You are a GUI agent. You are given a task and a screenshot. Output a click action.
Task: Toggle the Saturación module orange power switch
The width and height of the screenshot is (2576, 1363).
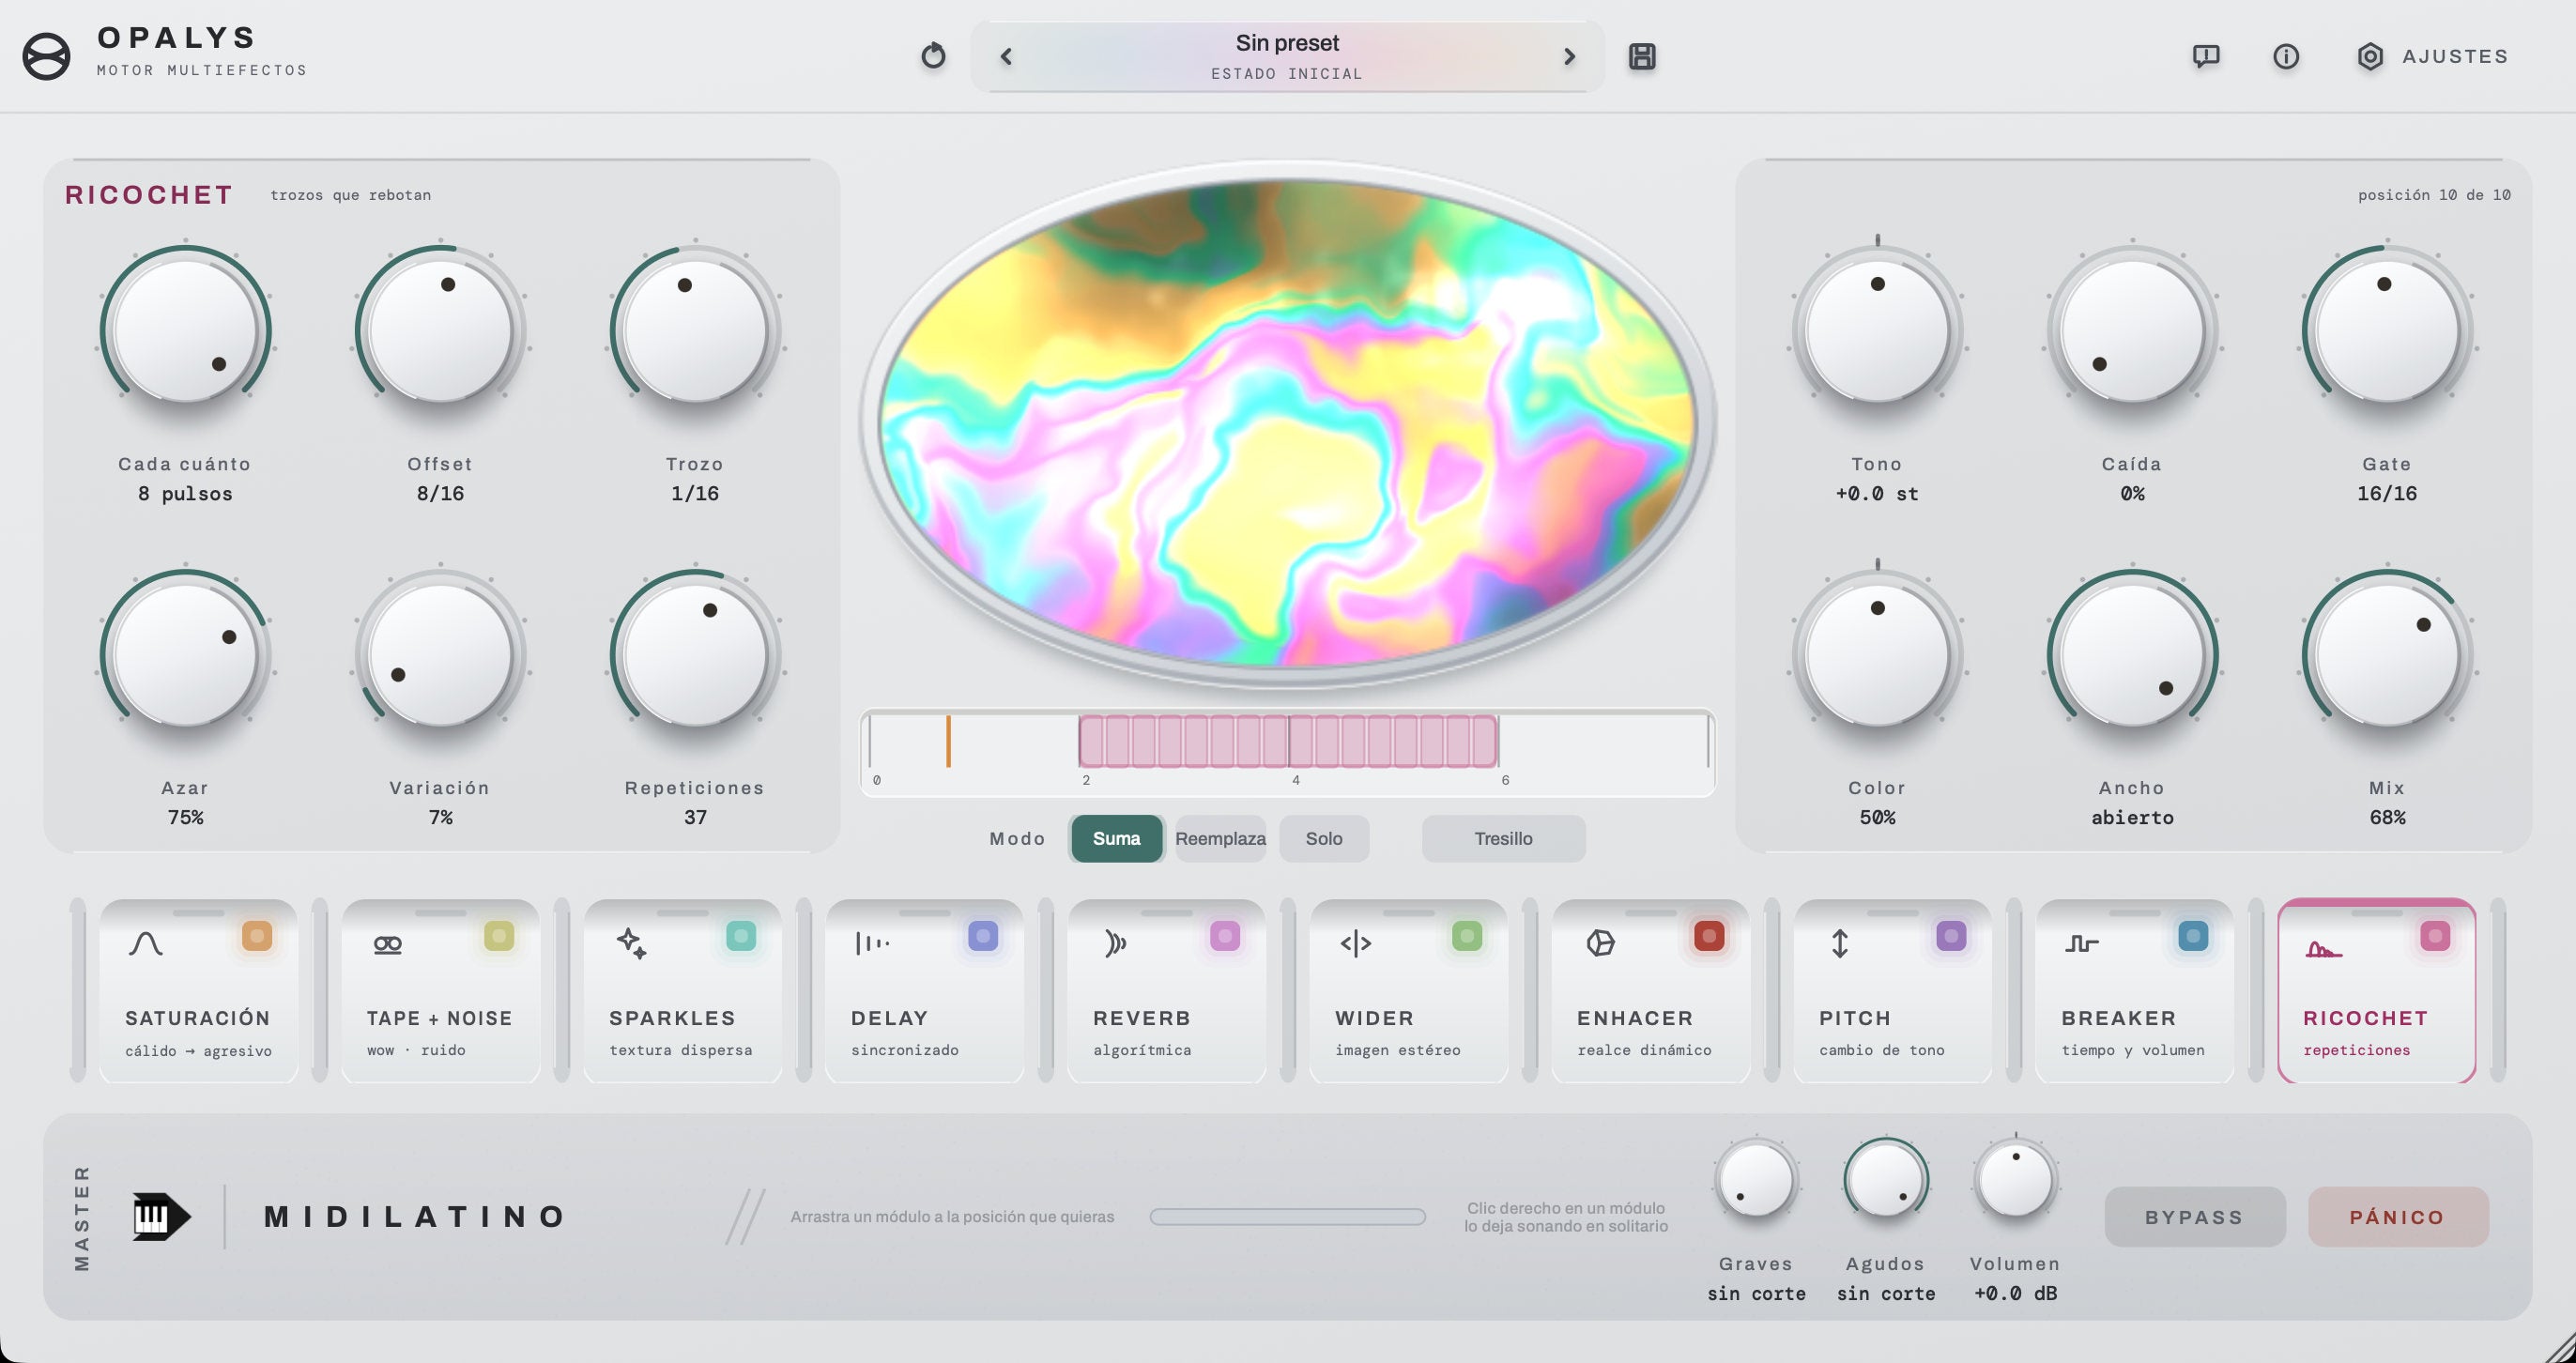click(257, 936)
